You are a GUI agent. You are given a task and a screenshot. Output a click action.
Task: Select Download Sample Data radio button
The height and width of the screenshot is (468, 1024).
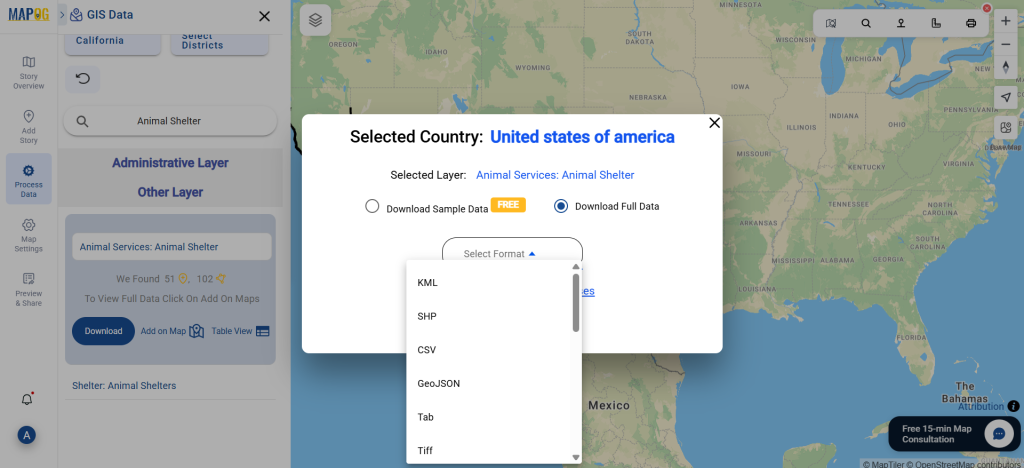[372, 206]
